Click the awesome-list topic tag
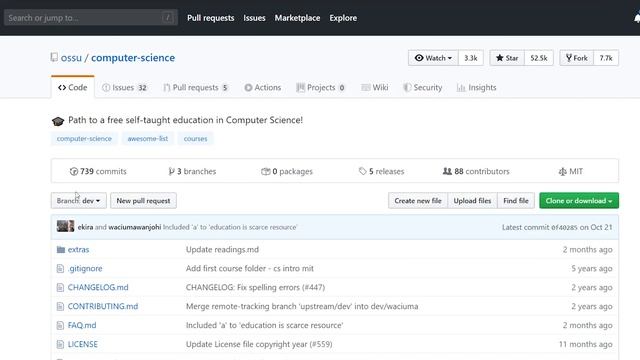This screenshot has width=640, height=360. 148,139
